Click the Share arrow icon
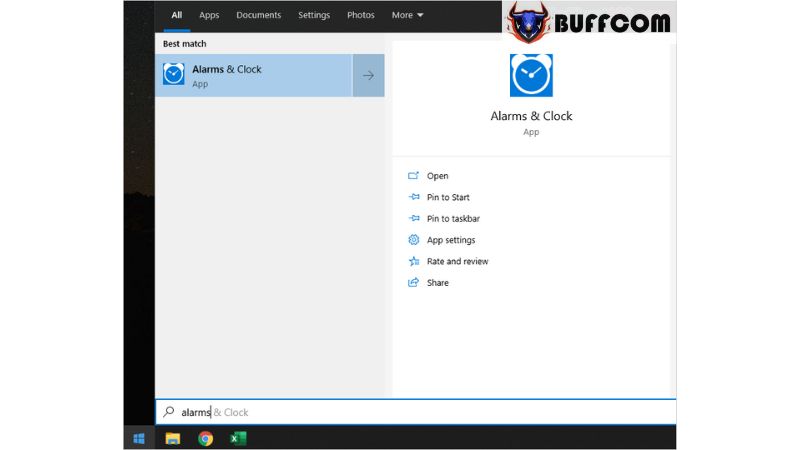 413,282
